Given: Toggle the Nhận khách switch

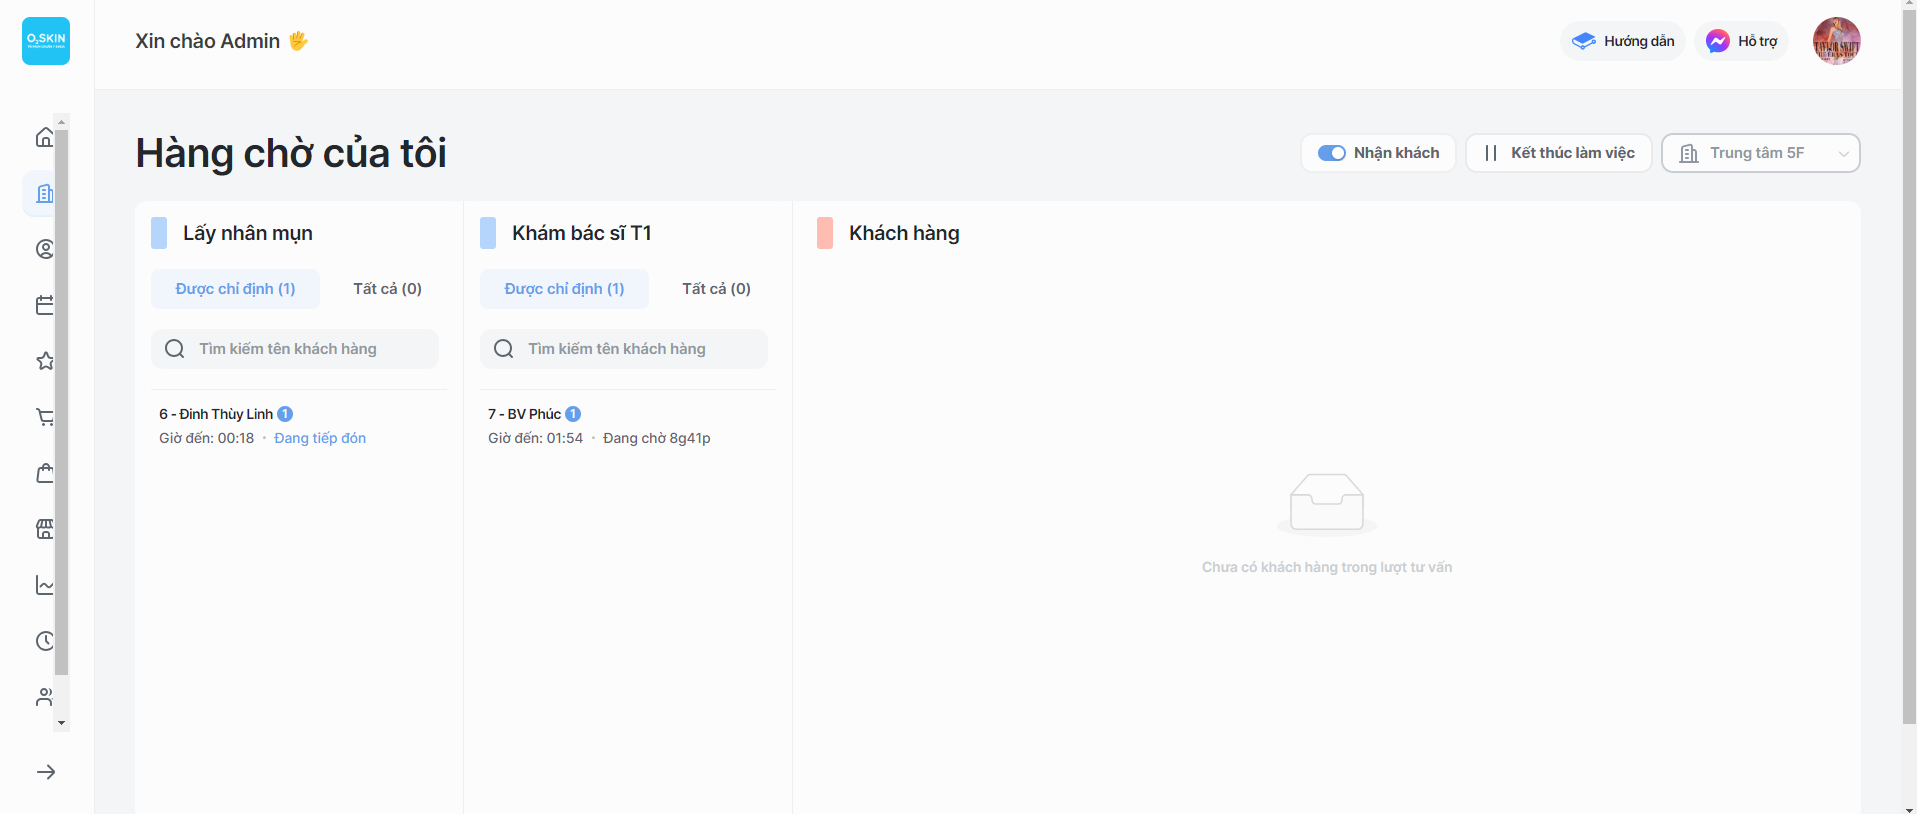Looking at the screenshot, I should (1331, 153).
